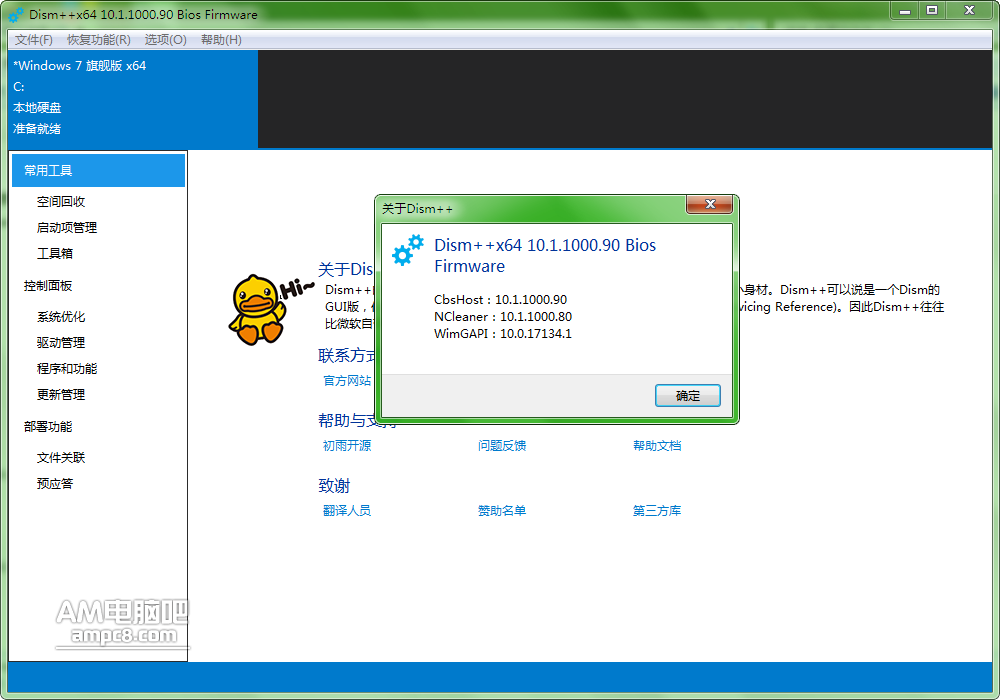Click the yellow duck mascot image

(258, 310)
